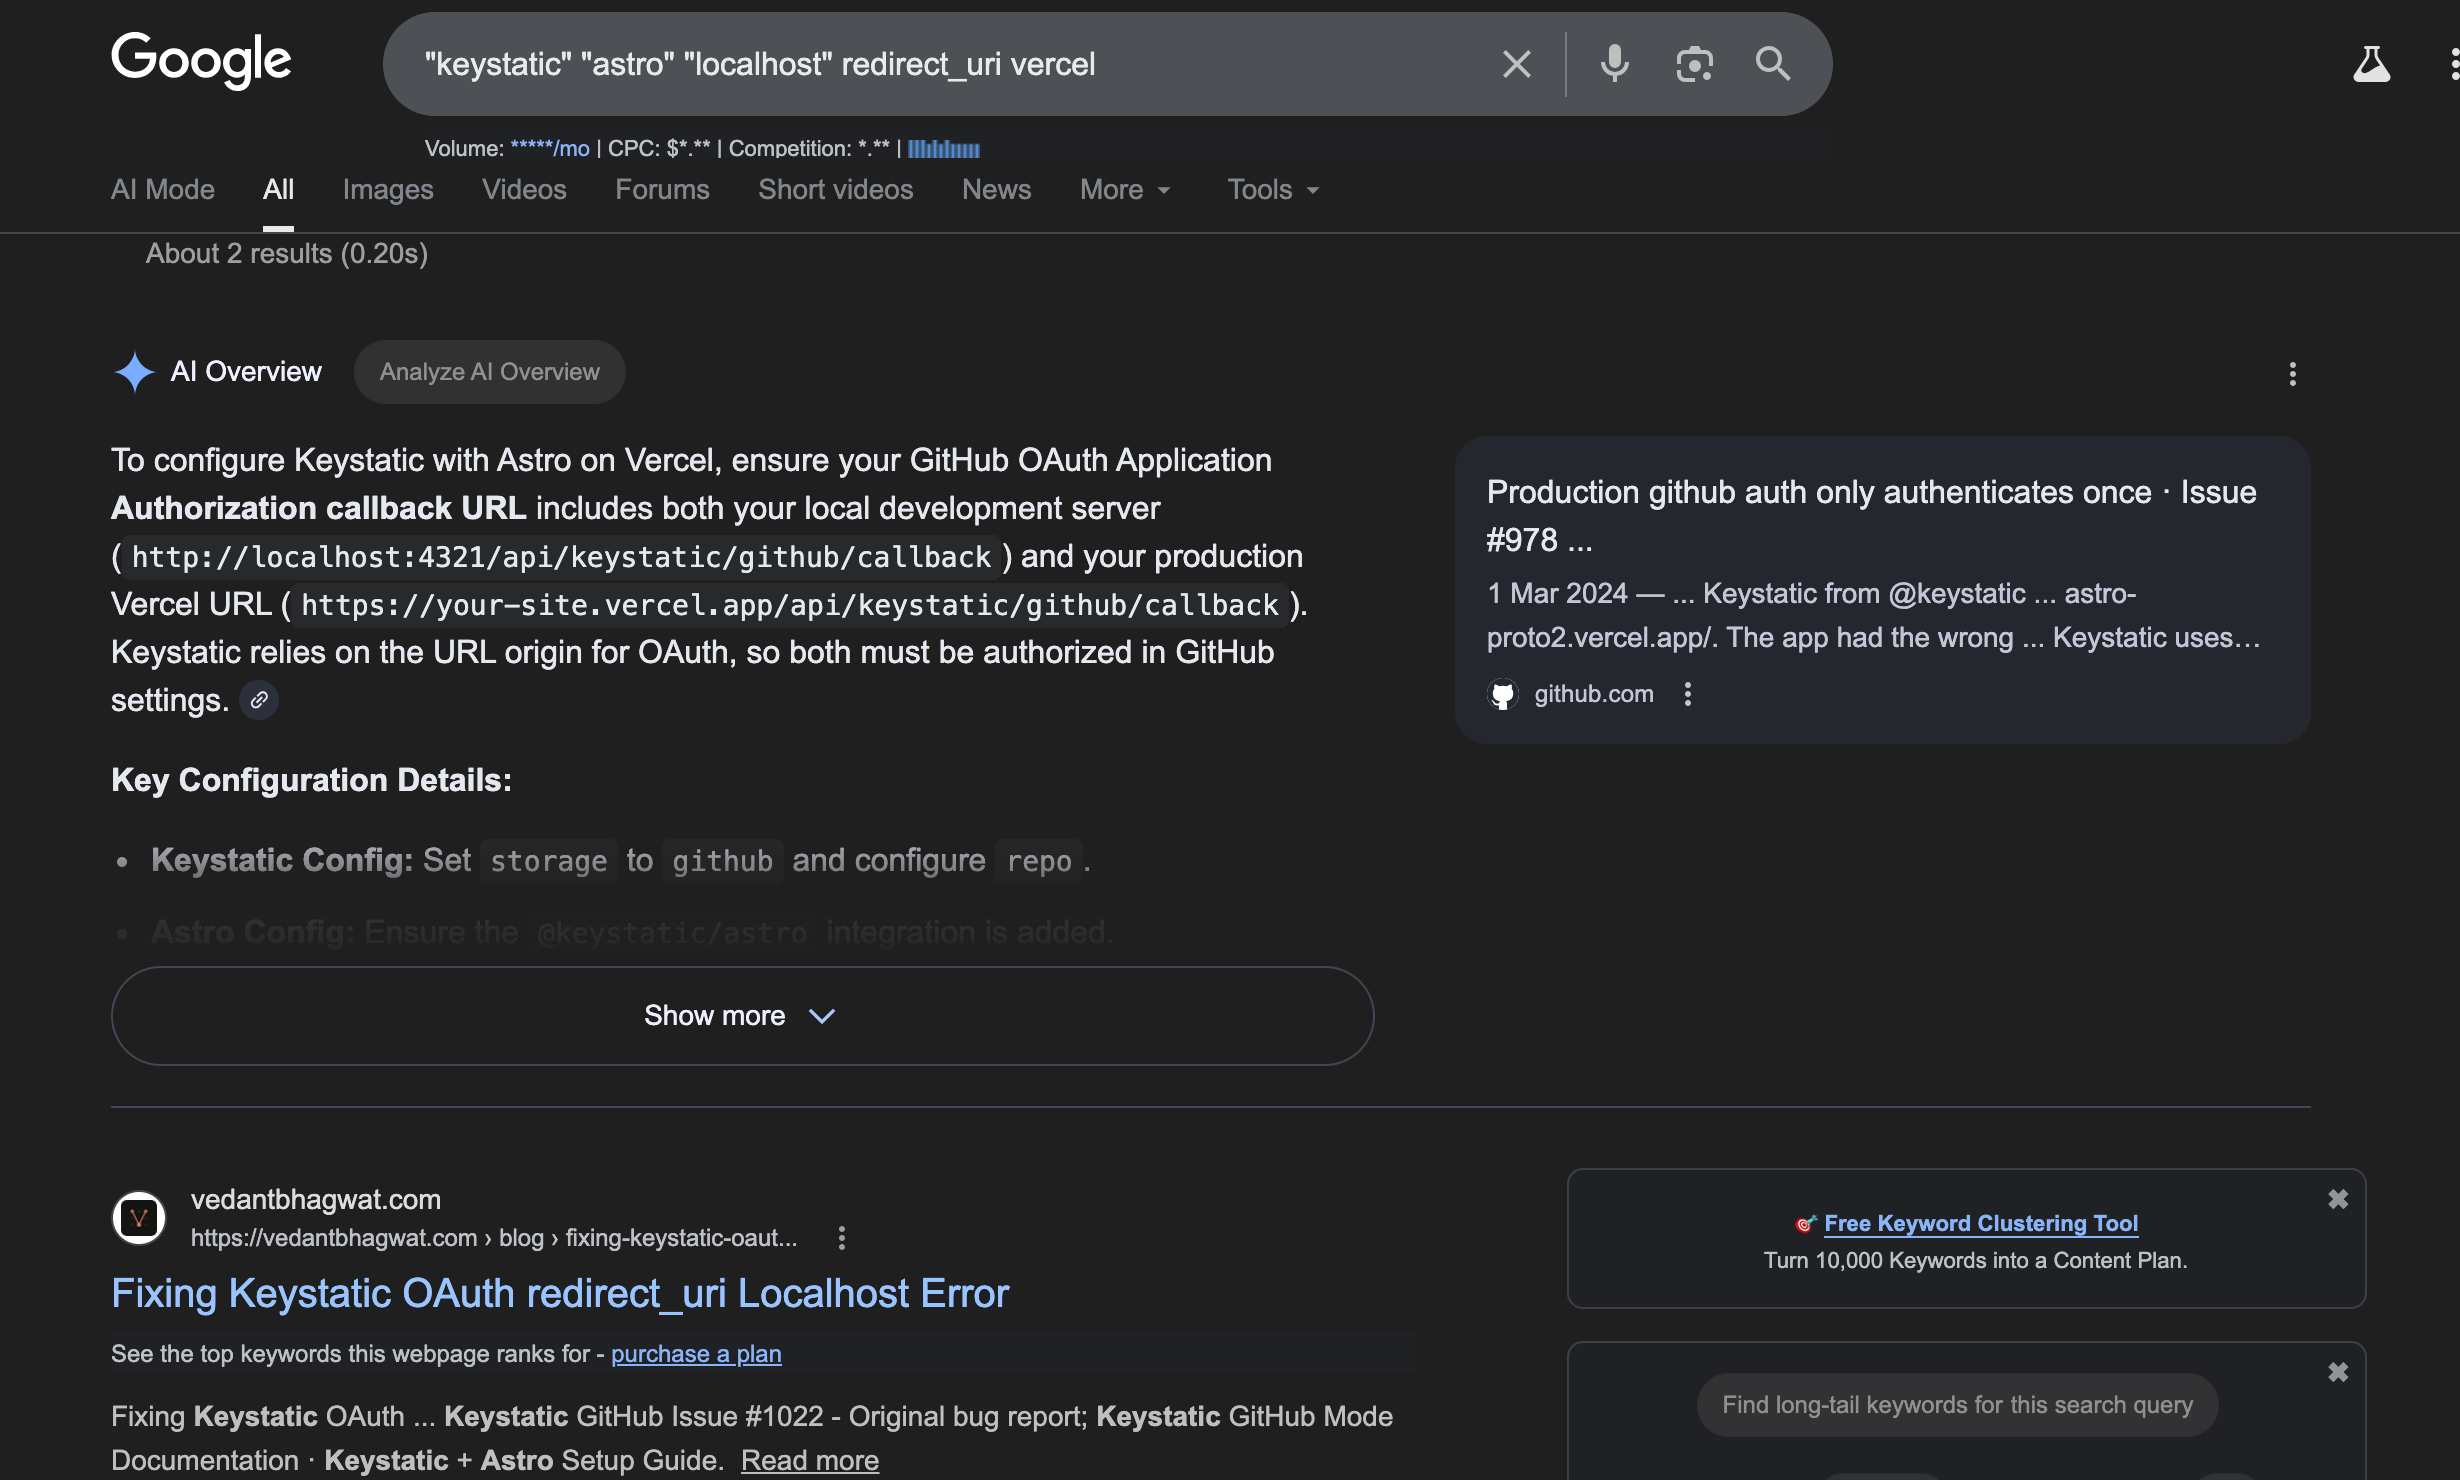Viewport: 2460px width, 1480px height.
Task: Click the AI Overview source link chip
Action: [x=259, y=700]
